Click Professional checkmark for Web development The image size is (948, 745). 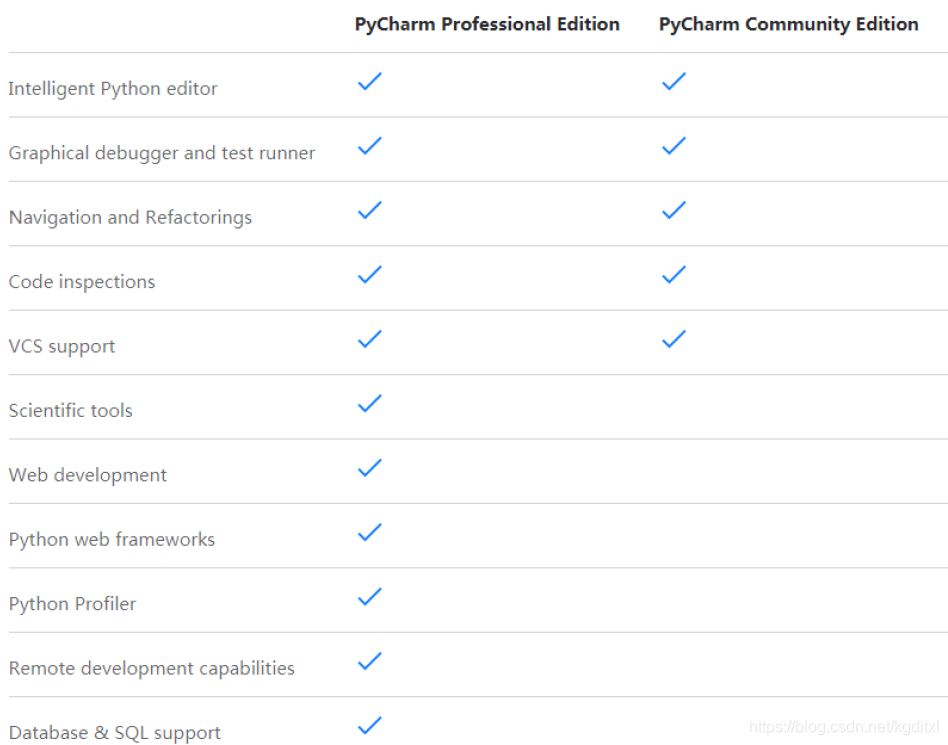click(370, 468)
